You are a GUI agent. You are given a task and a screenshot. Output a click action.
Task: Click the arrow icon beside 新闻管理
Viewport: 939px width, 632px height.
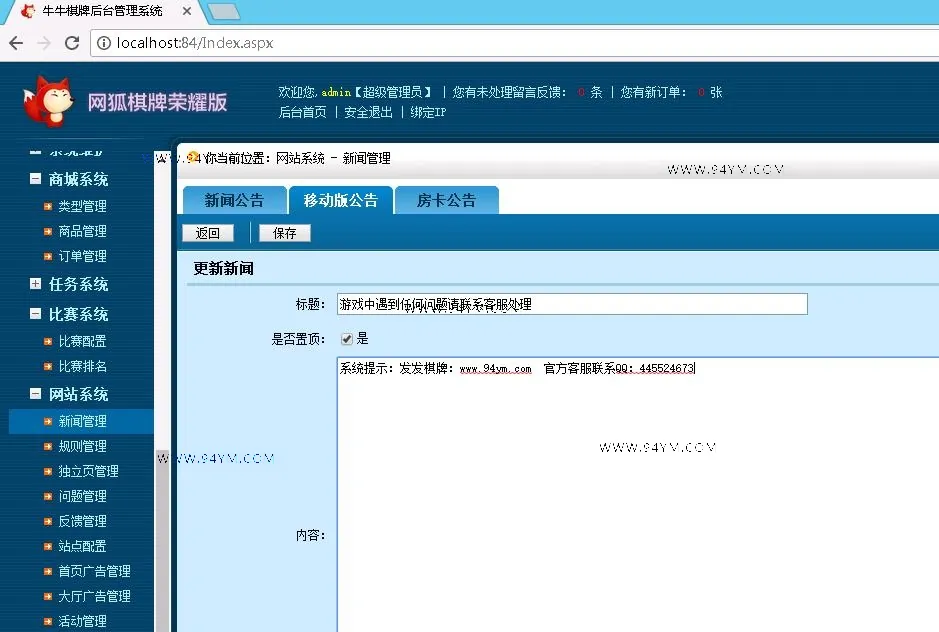point(48,422)
